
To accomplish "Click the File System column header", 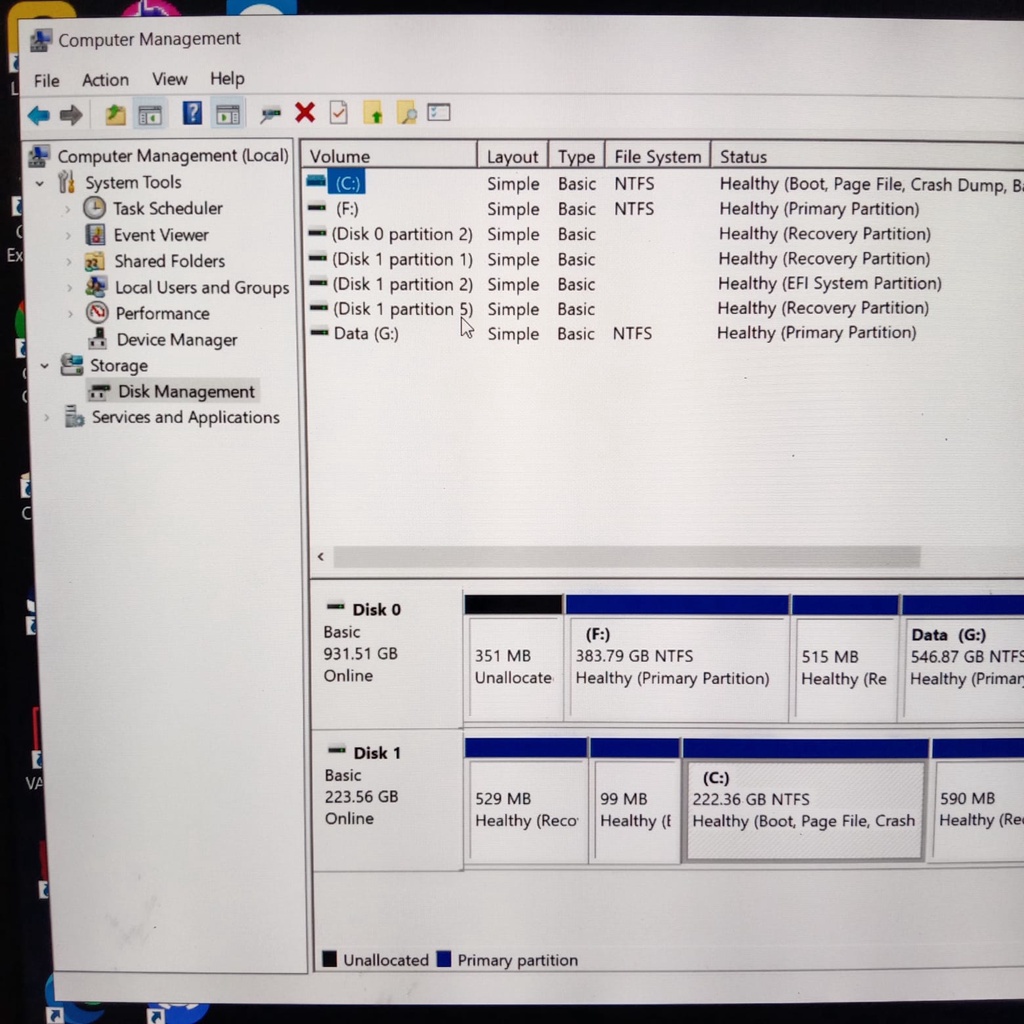I will 657,157.
